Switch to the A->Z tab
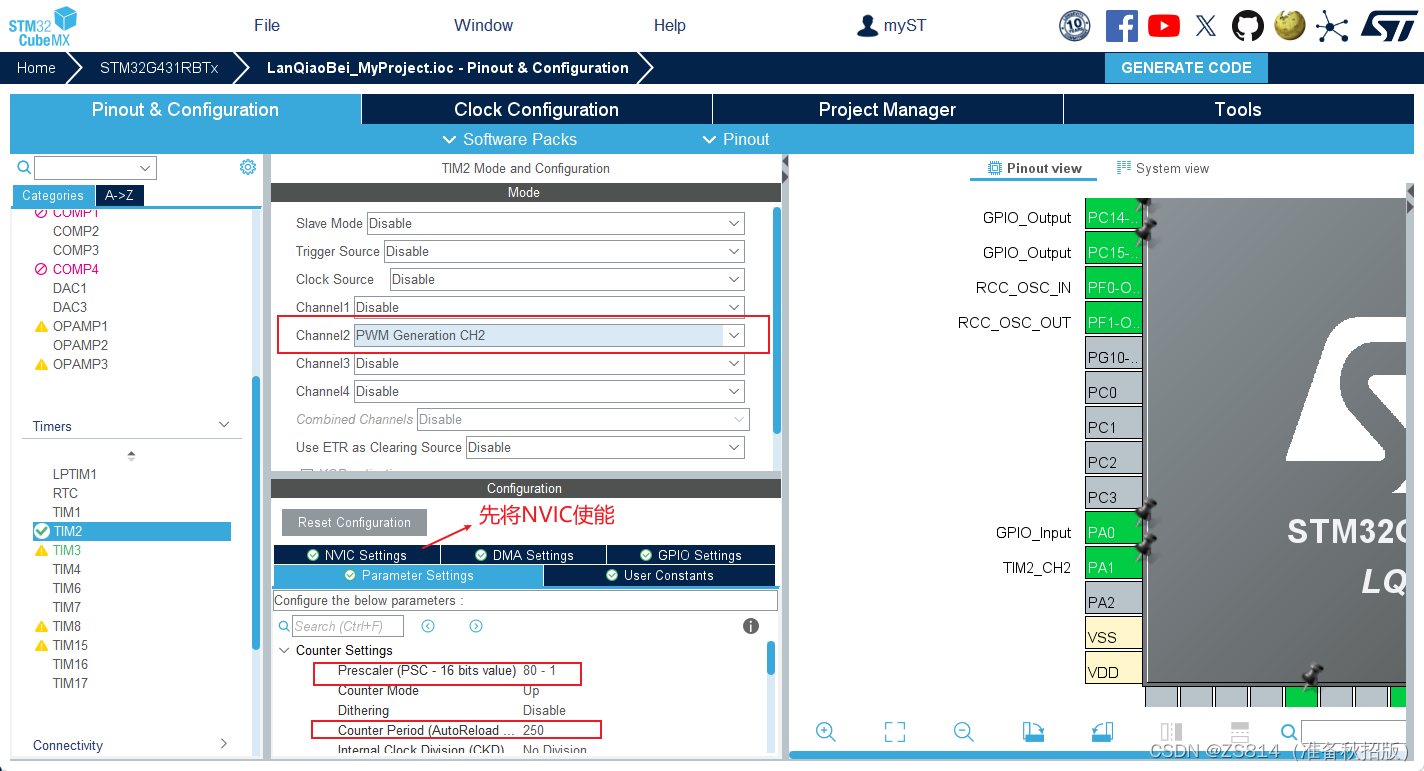The height and width of the screenshot is (771, 1424). (x=119, y=196)
